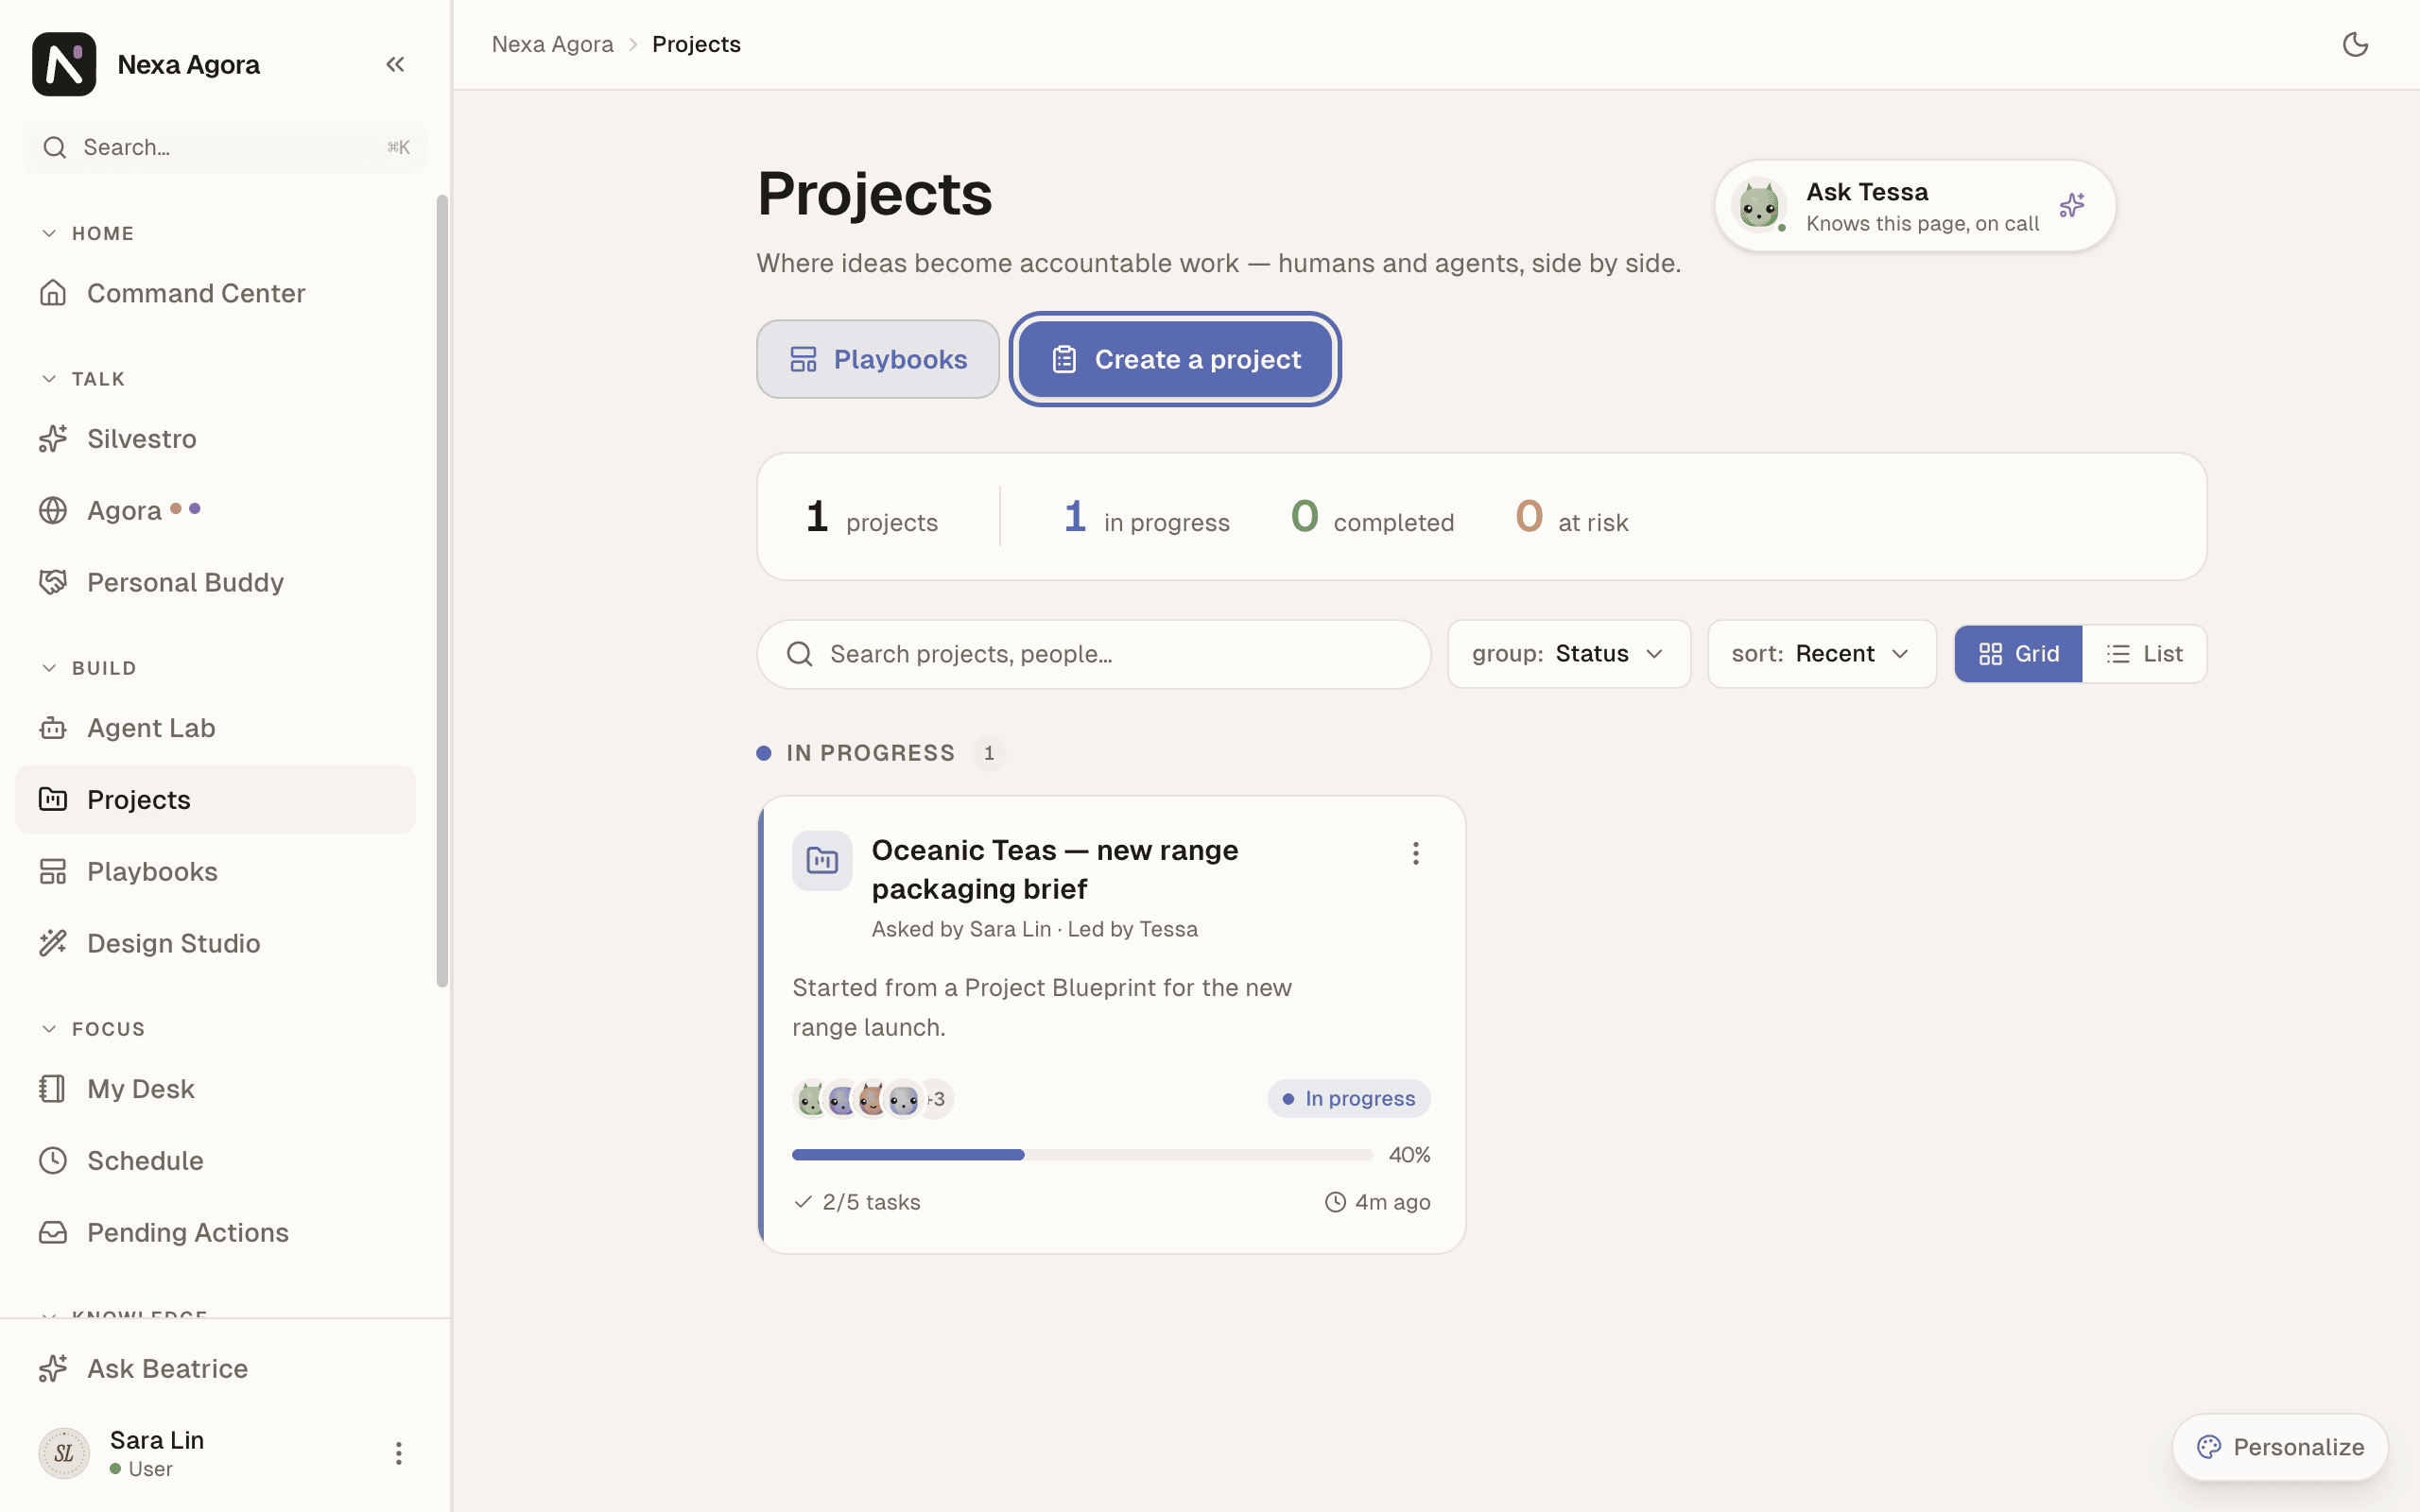This screenshot has height=1512, width=2420.
Task: Open My Desk
Action: click(x=215, y=1089)
